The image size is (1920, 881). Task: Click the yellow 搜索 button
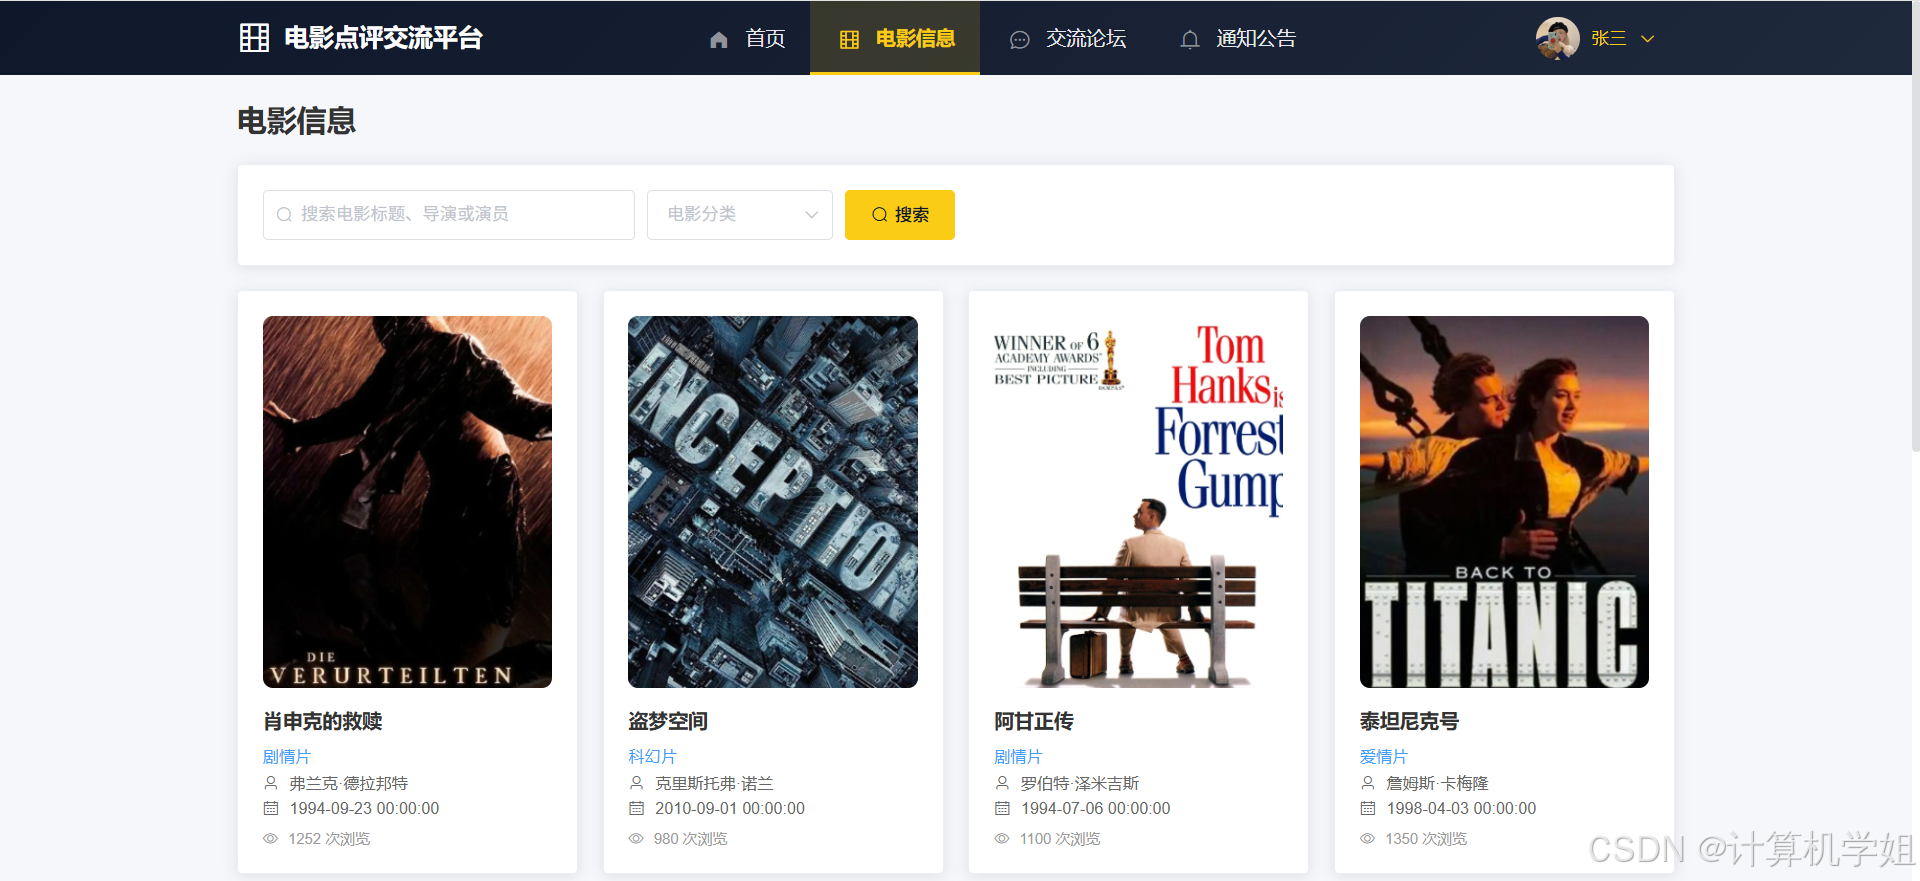(x=900, y=215)
